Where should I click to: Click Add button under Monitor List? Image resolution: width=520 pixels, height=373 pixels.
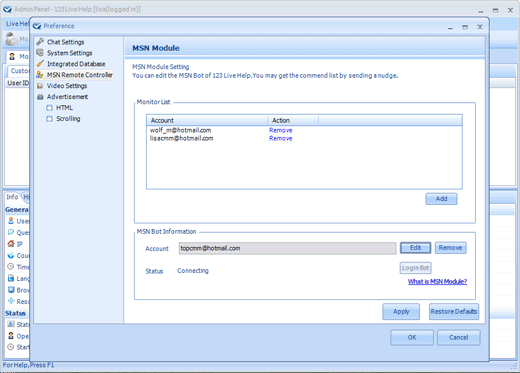(441, 199)
